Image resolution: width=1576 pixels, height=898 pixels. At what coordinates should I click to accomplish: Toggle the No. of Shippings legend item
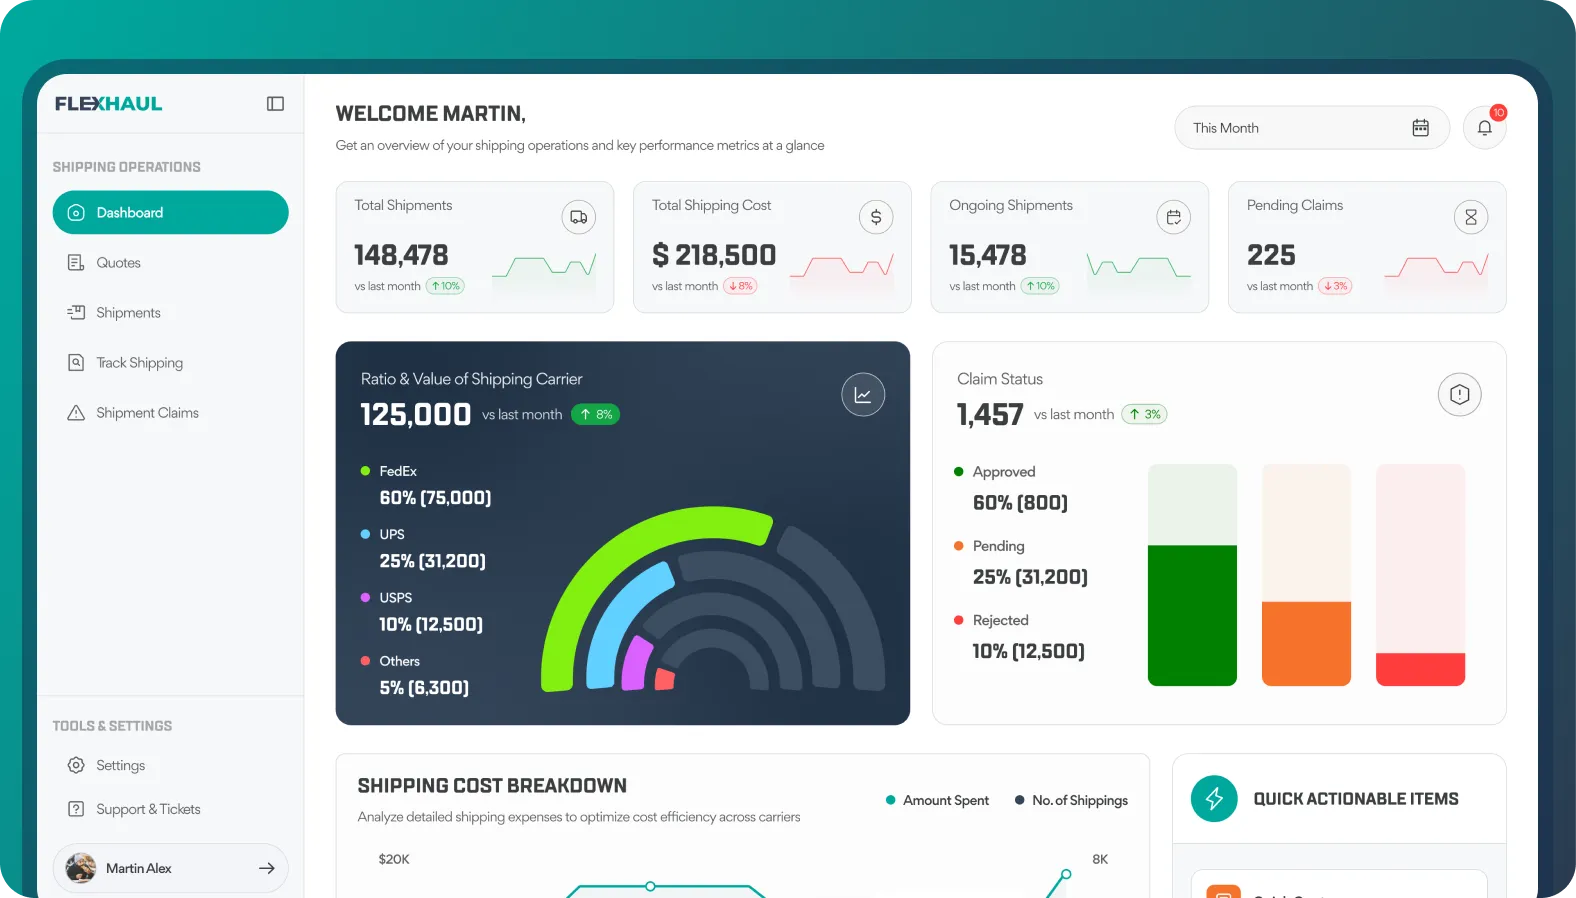coord(1071,800)
